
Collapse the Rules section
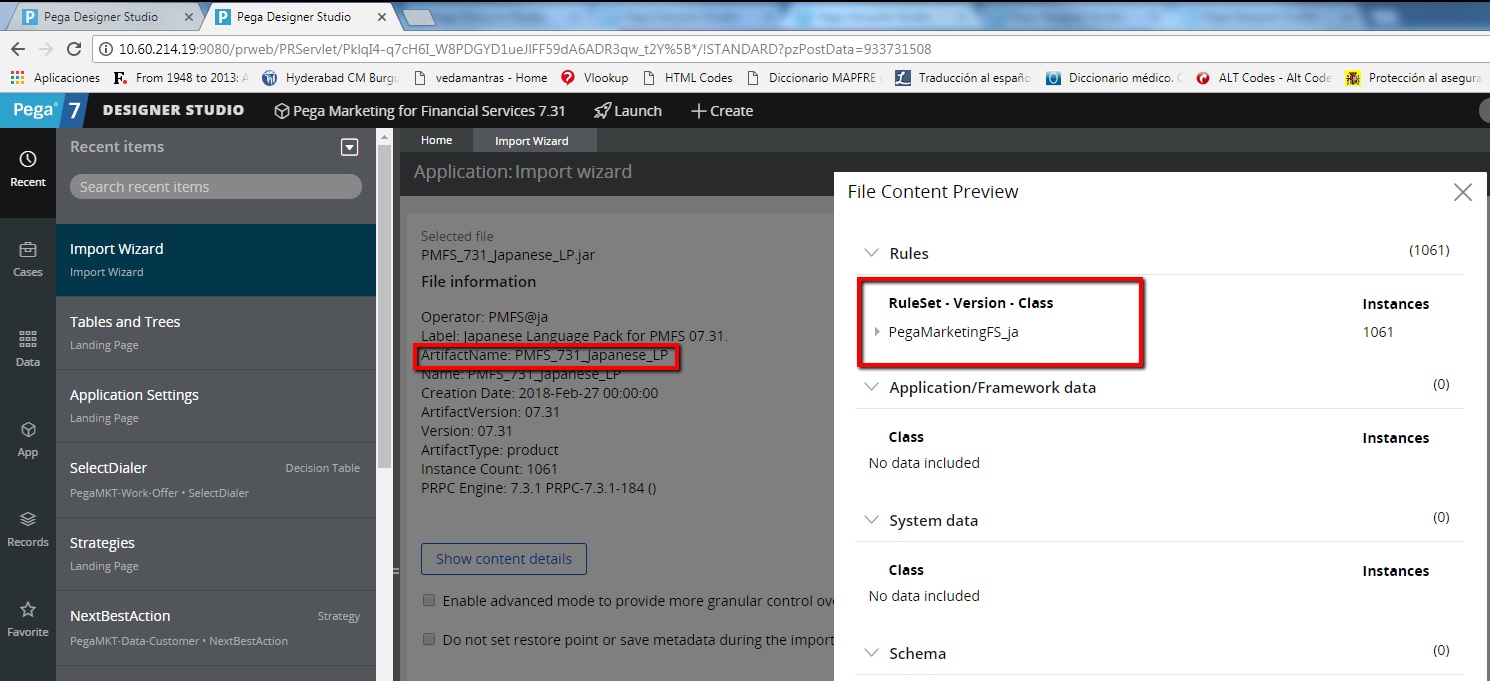[x=872, y=254]
